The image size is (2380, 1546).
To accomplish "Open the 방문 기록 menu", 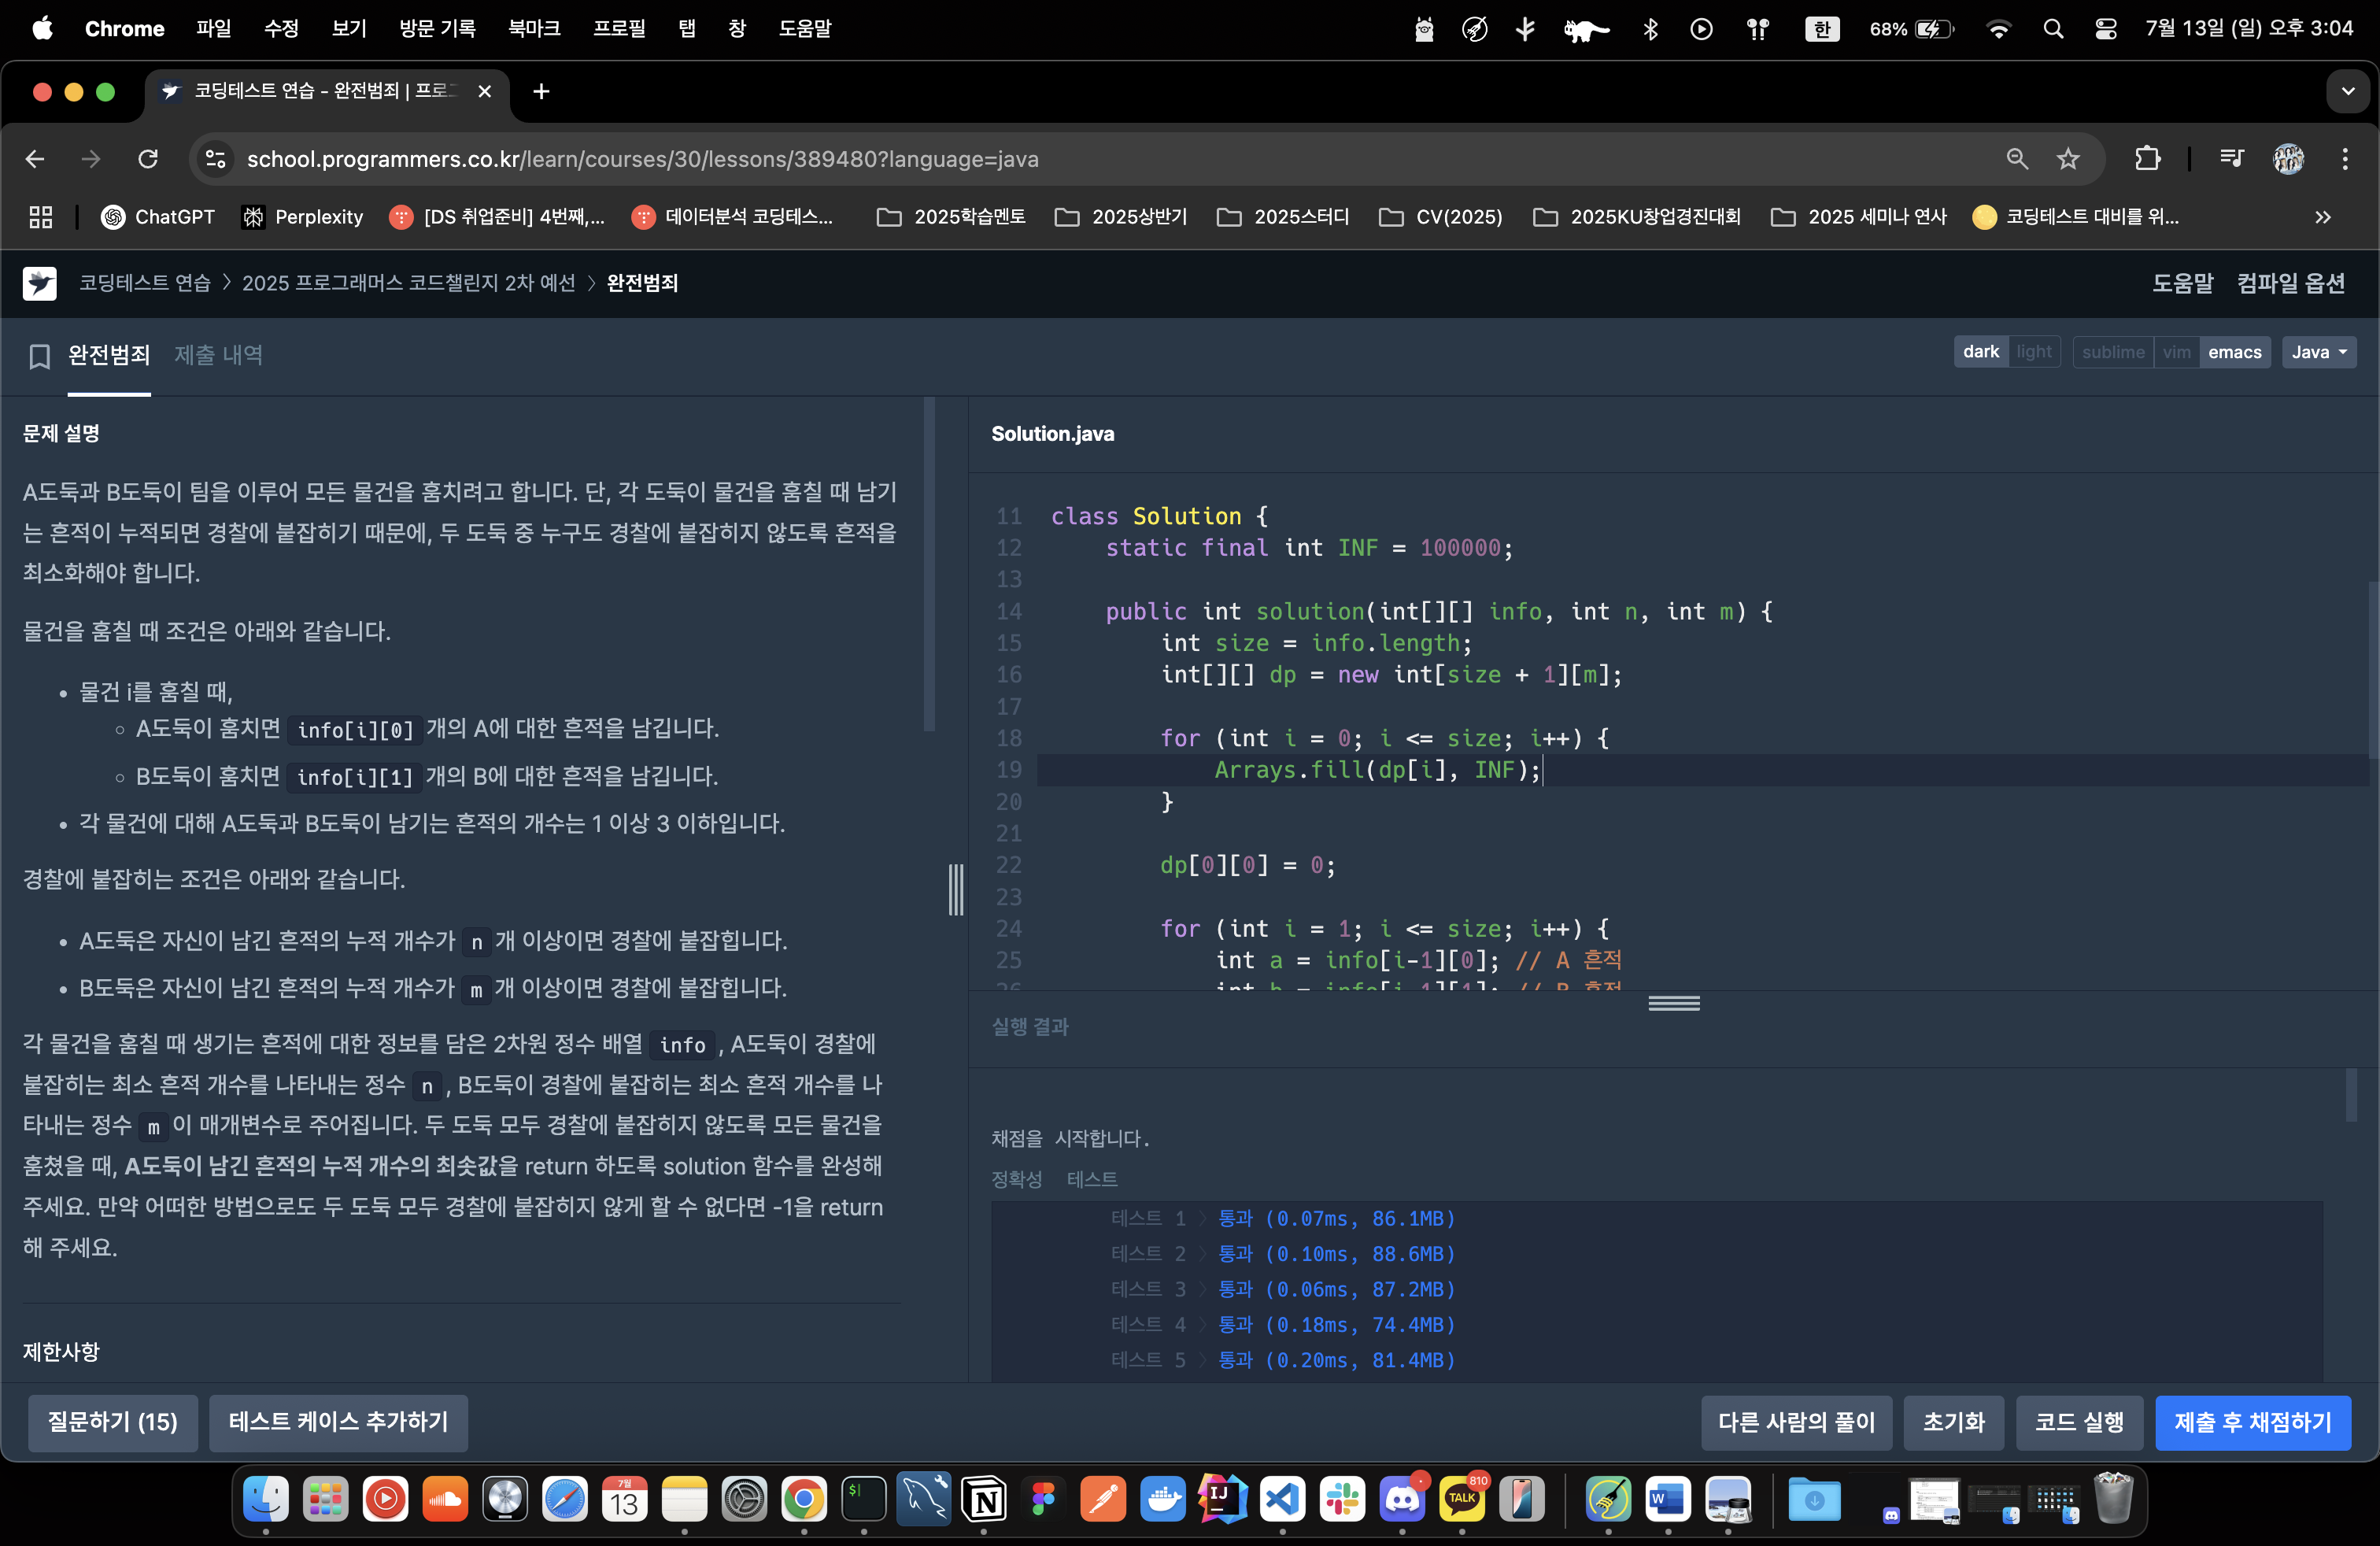I will coord(437,29).
